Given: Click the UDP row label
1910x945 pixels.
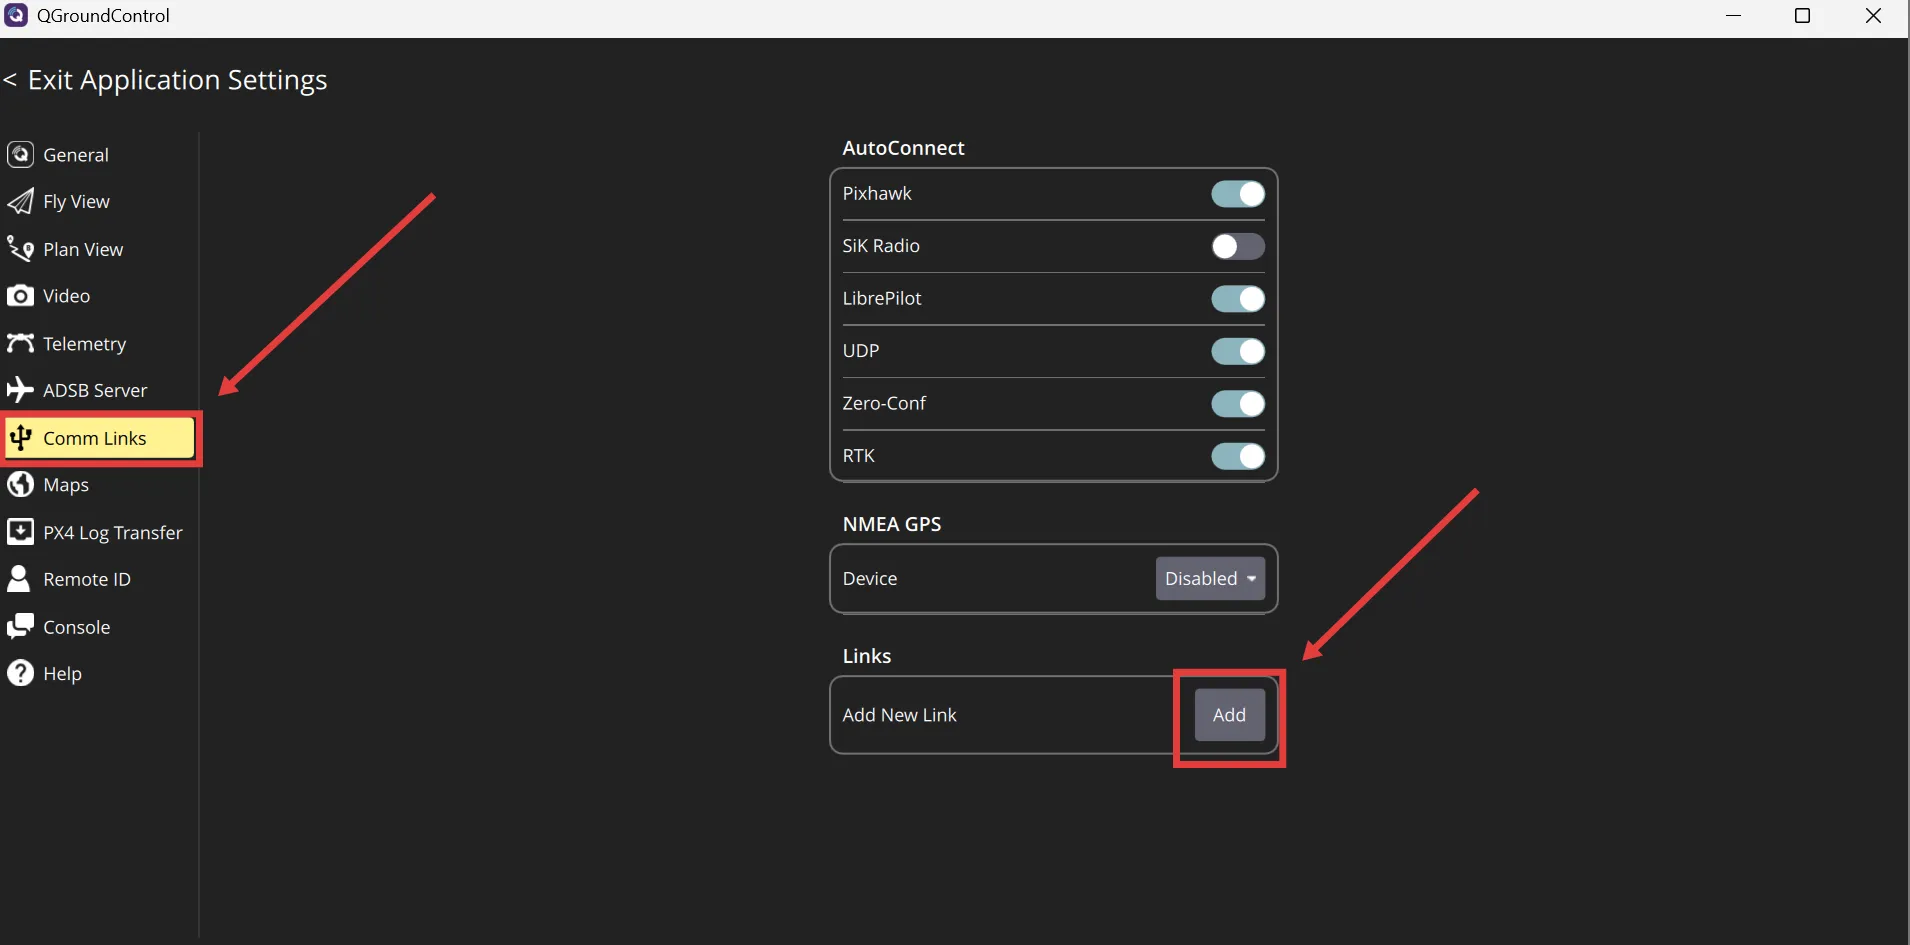Looking at the screenshot, I should (861, 351).
